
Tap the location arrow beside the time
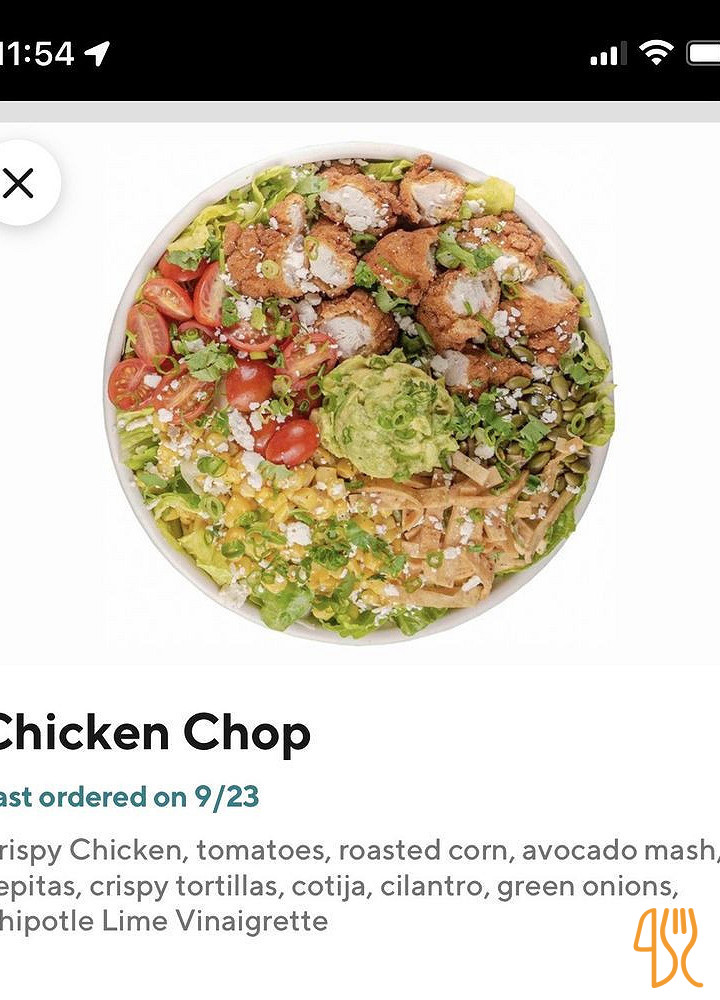(x=97, y=53)
